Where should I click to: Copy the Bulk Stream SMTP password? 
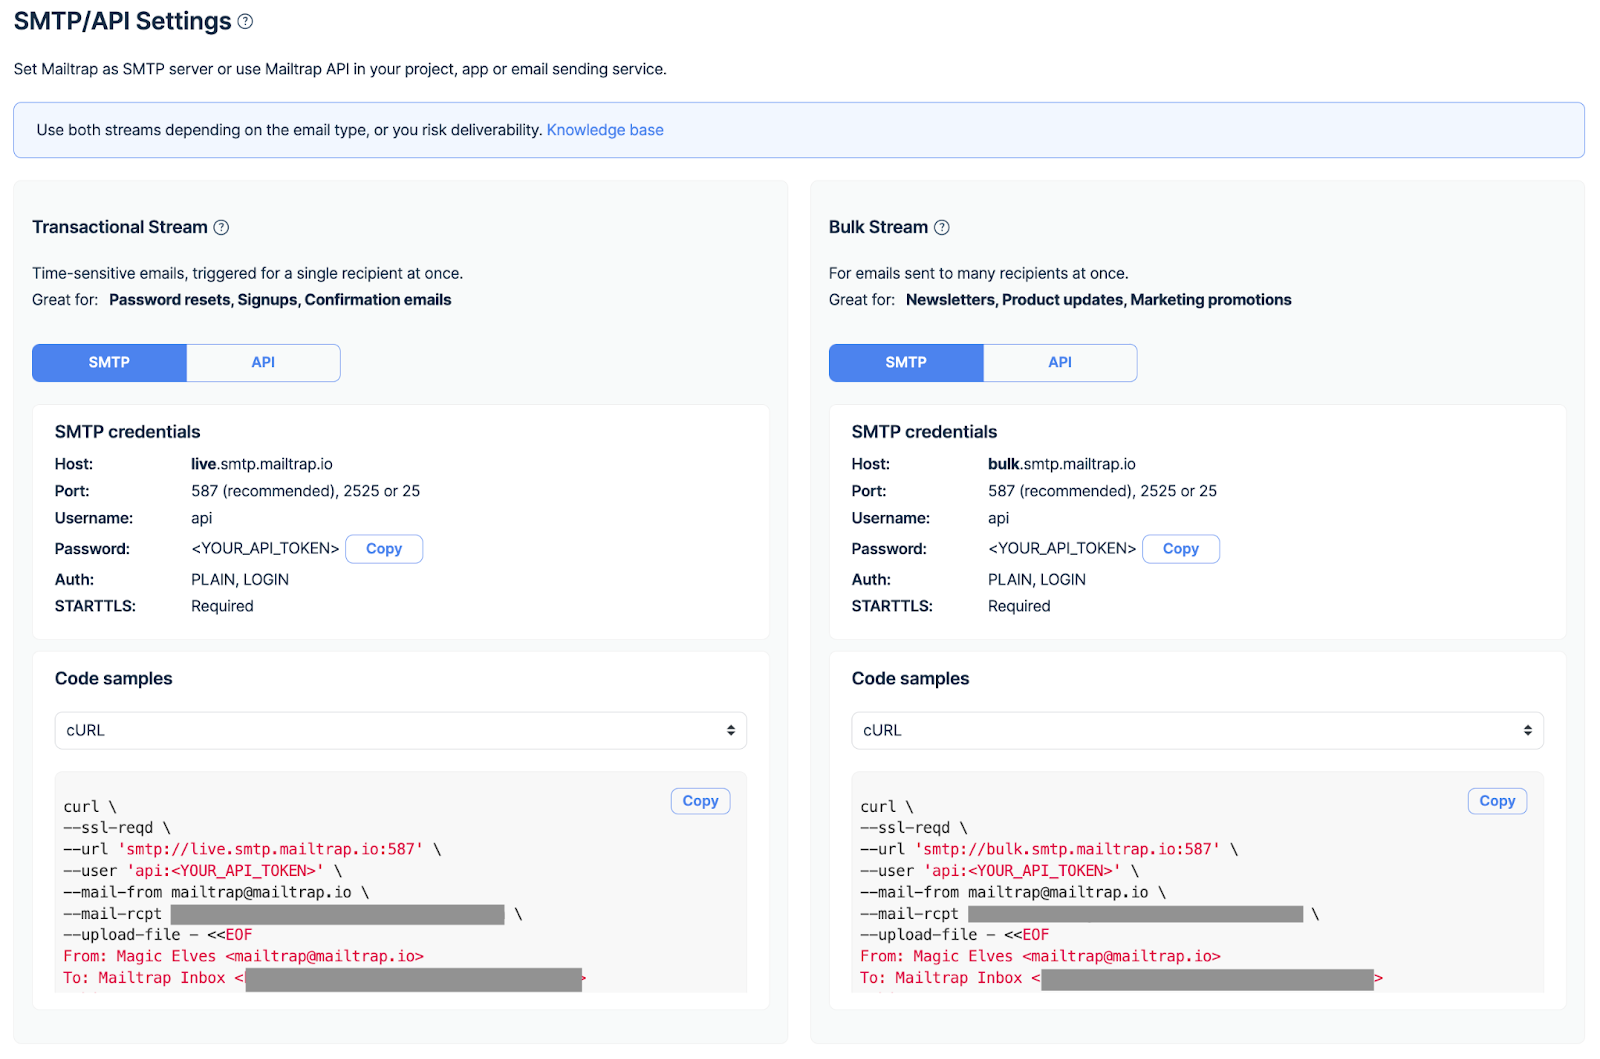[1180, 549]
